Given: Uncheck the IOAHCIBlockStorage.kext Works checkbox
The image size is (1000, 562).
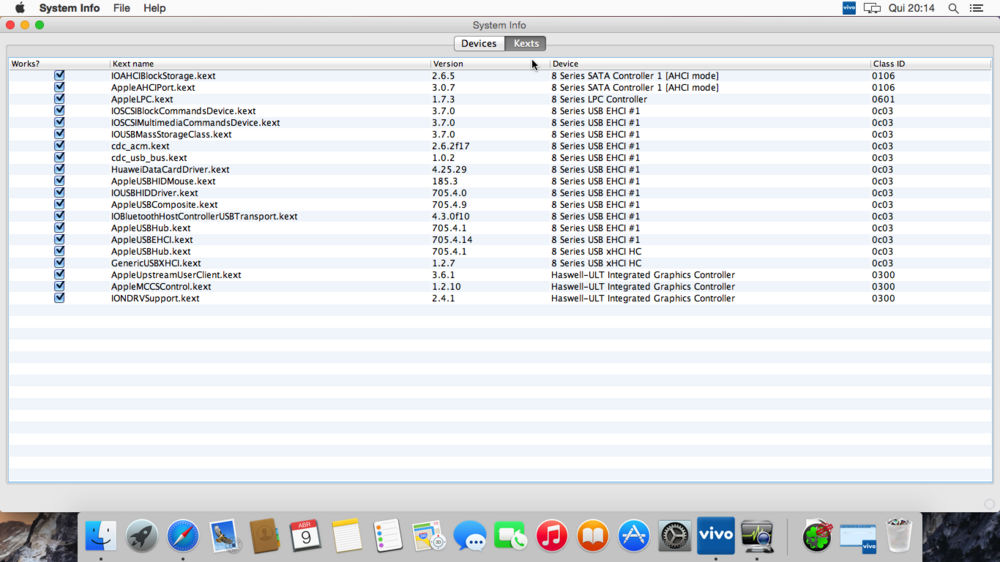Looking at the screenshot, I should (59, 75).
